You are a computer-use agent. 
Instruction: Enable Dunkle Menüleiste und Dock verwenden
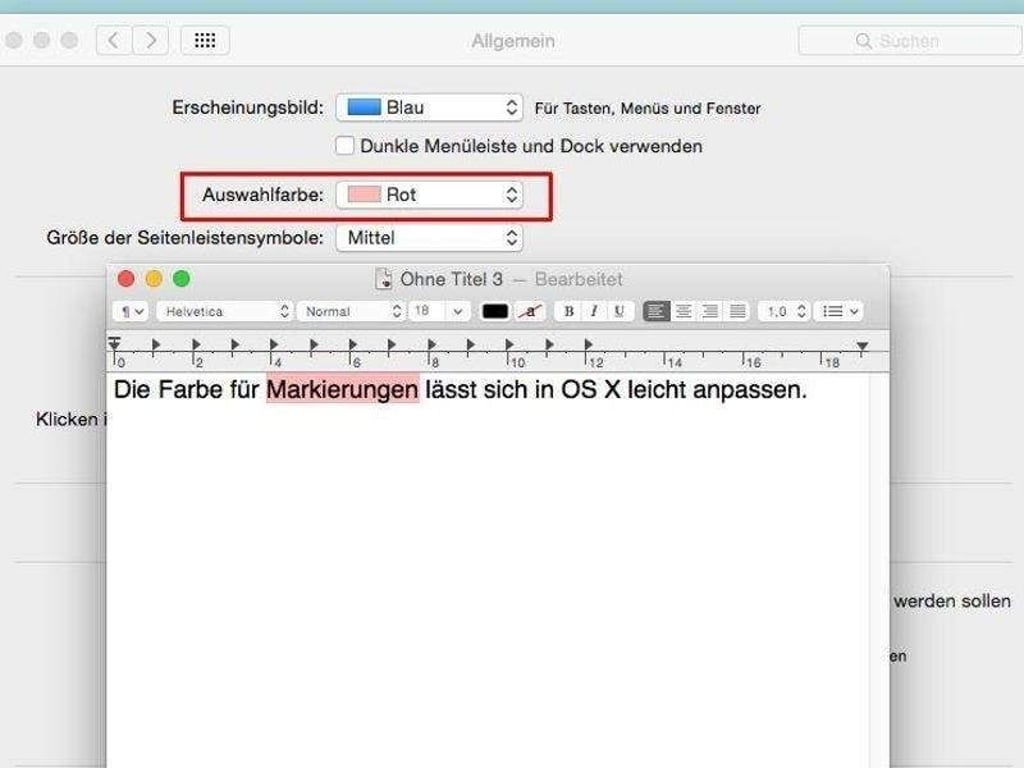pyautogui.click(x=345, y=145)
